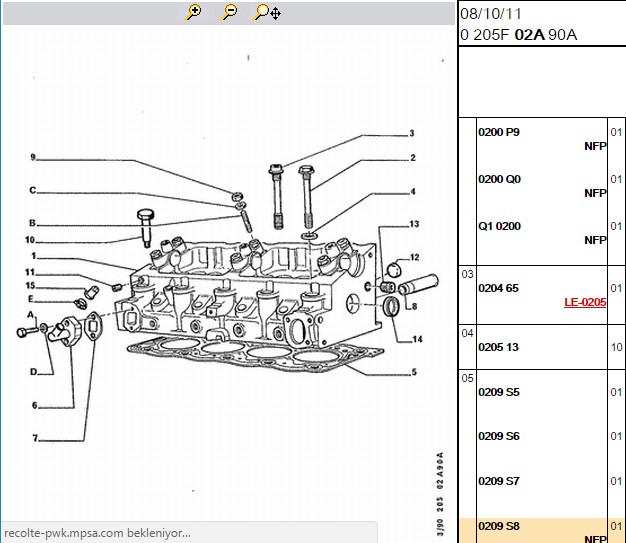Select part number 0209 S6
This screenshot has width=626, height=543.
pos(499,436)
